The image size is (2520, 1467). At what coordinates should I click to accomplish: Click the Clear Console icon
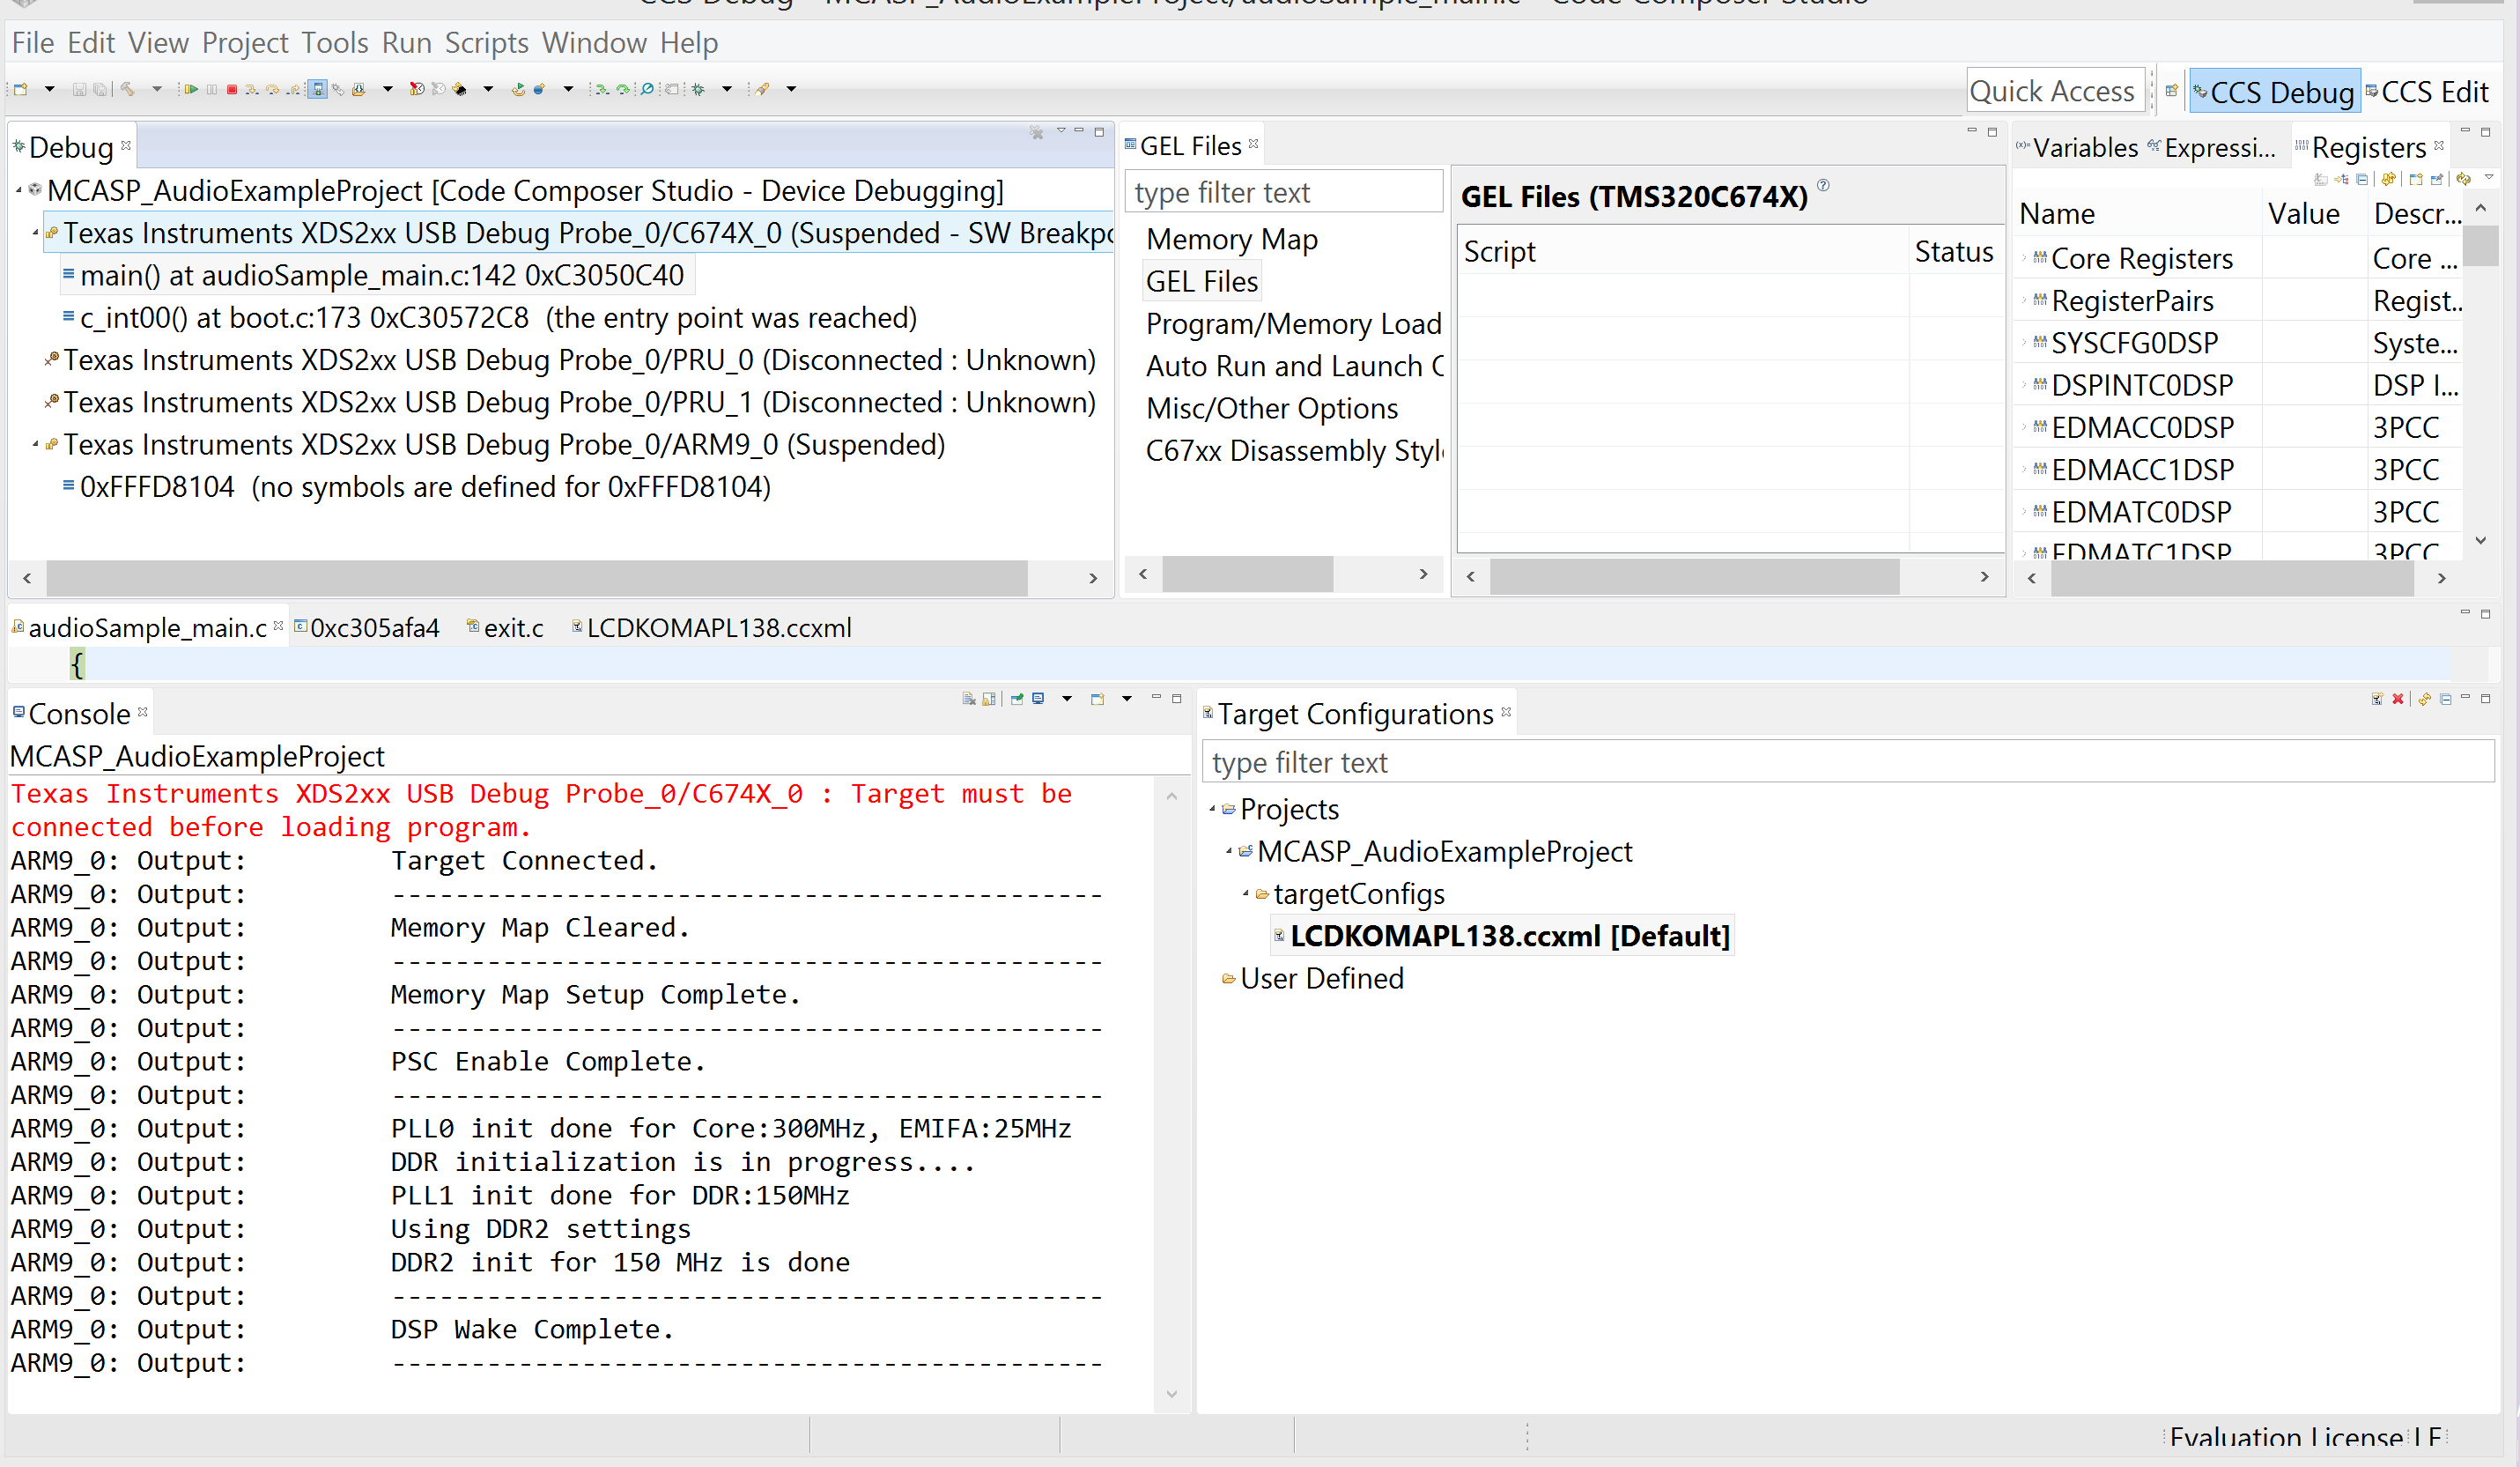pyautogui.click(x=969, y=699)
